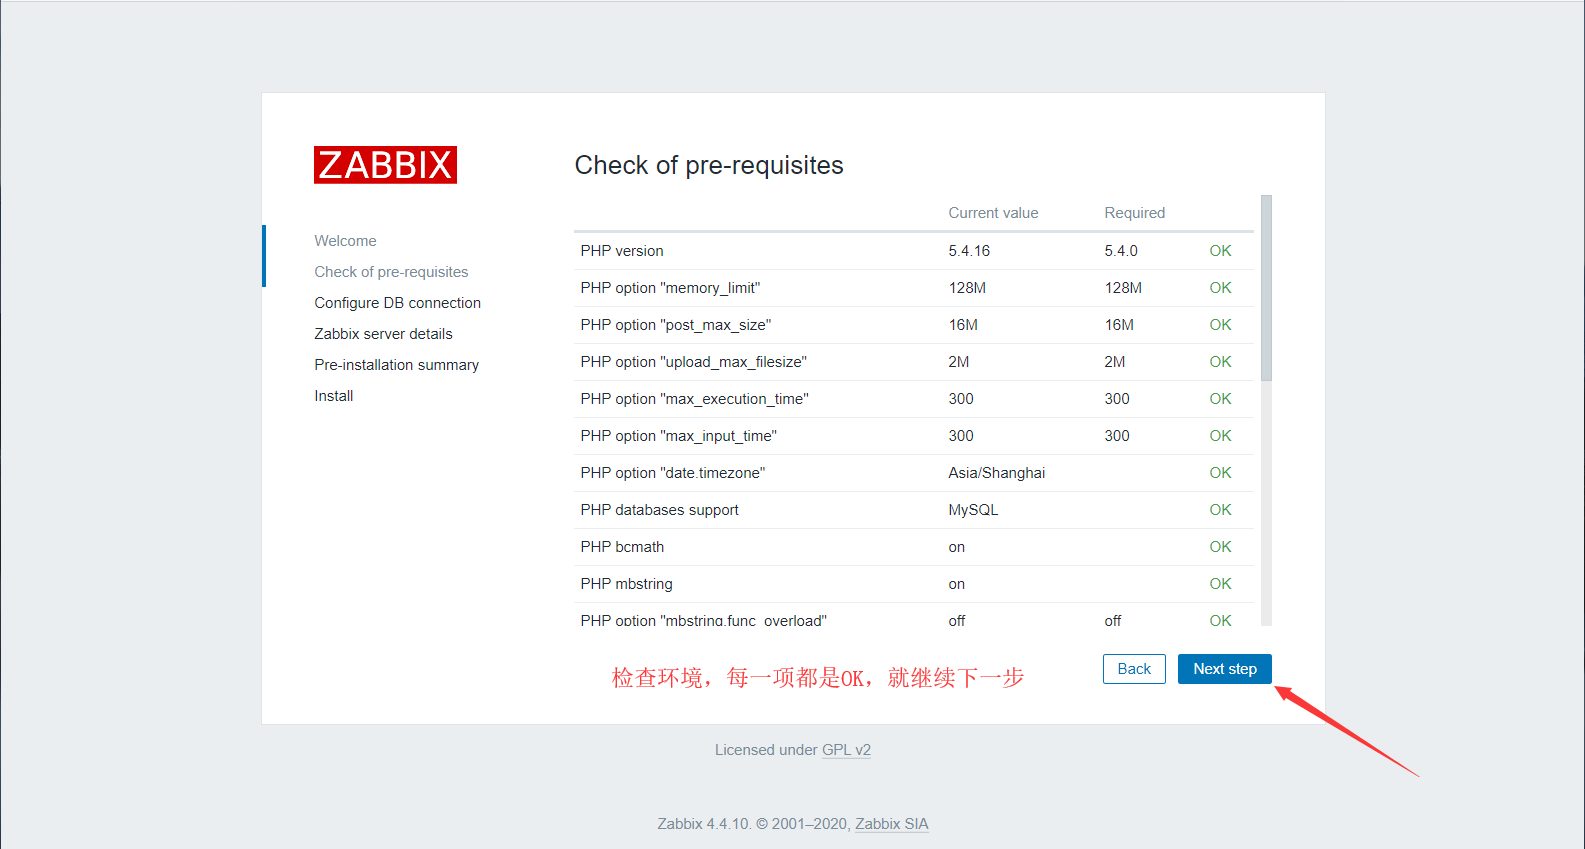Click the Back button

pyautogui.click(x=1134, y=669)
